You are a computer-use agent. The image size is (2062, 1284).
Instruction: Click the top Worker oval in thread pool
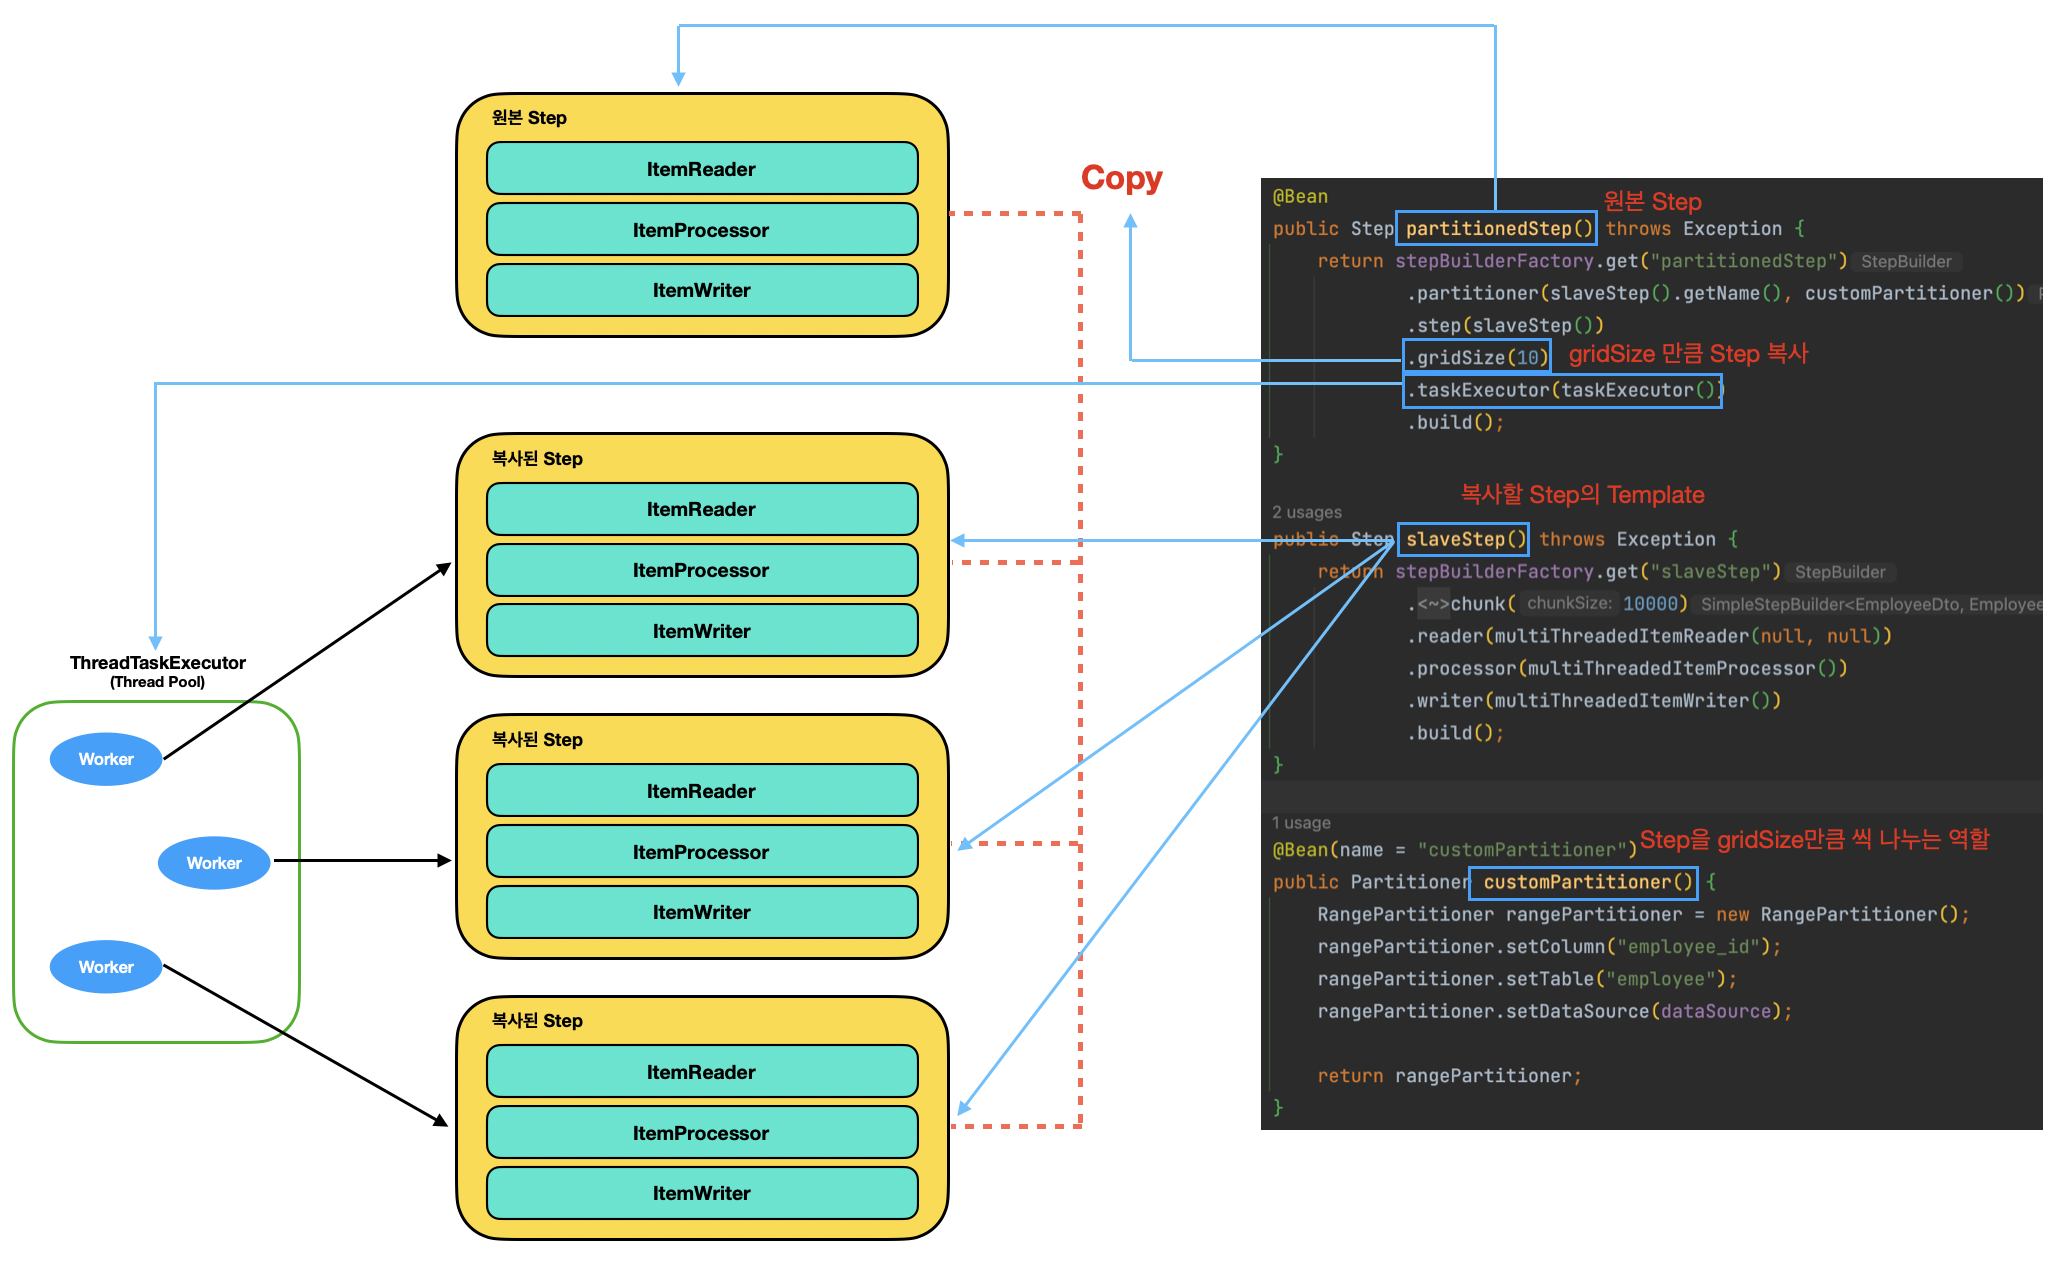pos(106,759)
